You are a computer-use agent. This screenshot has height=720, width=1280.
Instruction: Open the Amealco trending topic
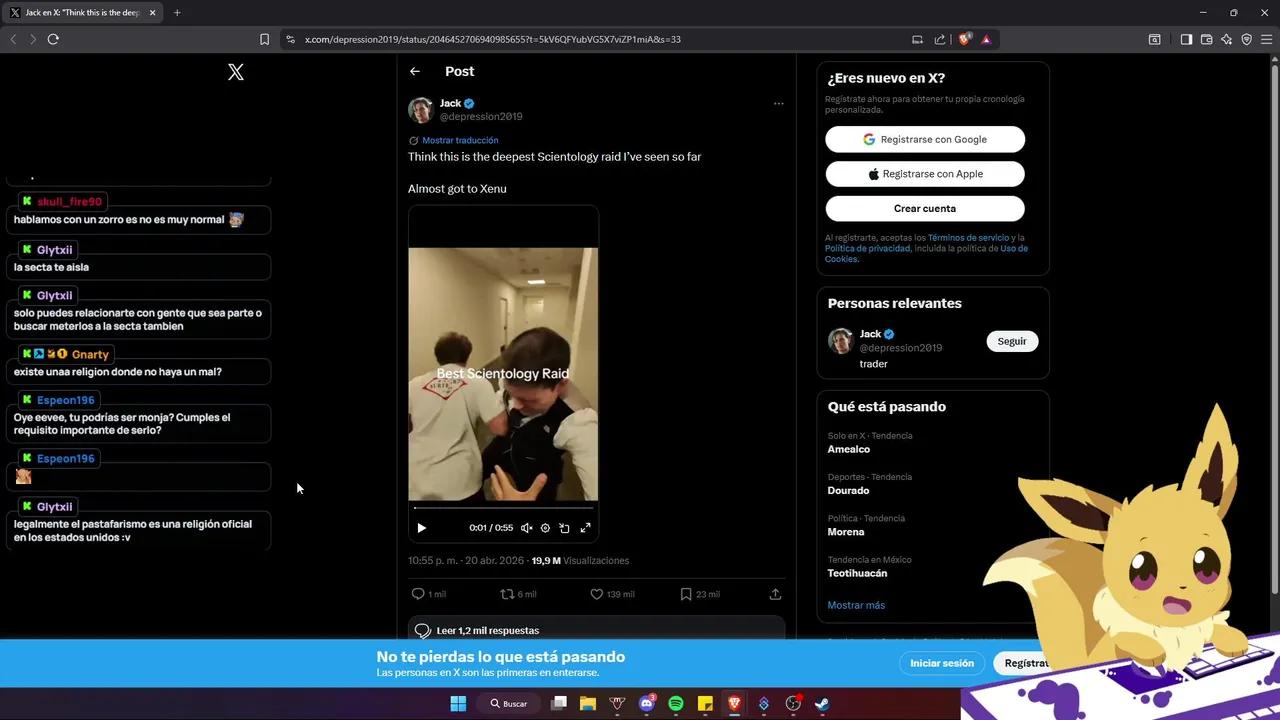coord(849,449)
